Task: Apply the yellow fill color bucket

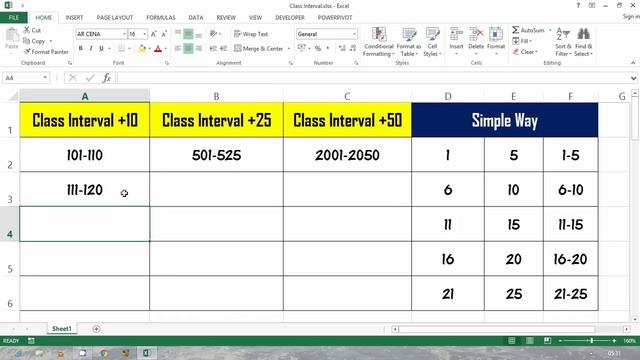Action: (x=142, y=49)
